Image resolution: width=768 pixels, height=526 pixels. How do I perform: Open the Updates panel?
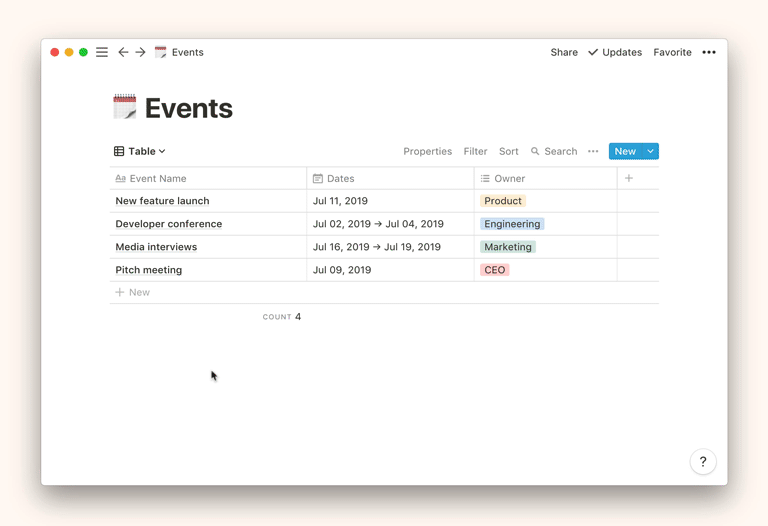(615, 52)
